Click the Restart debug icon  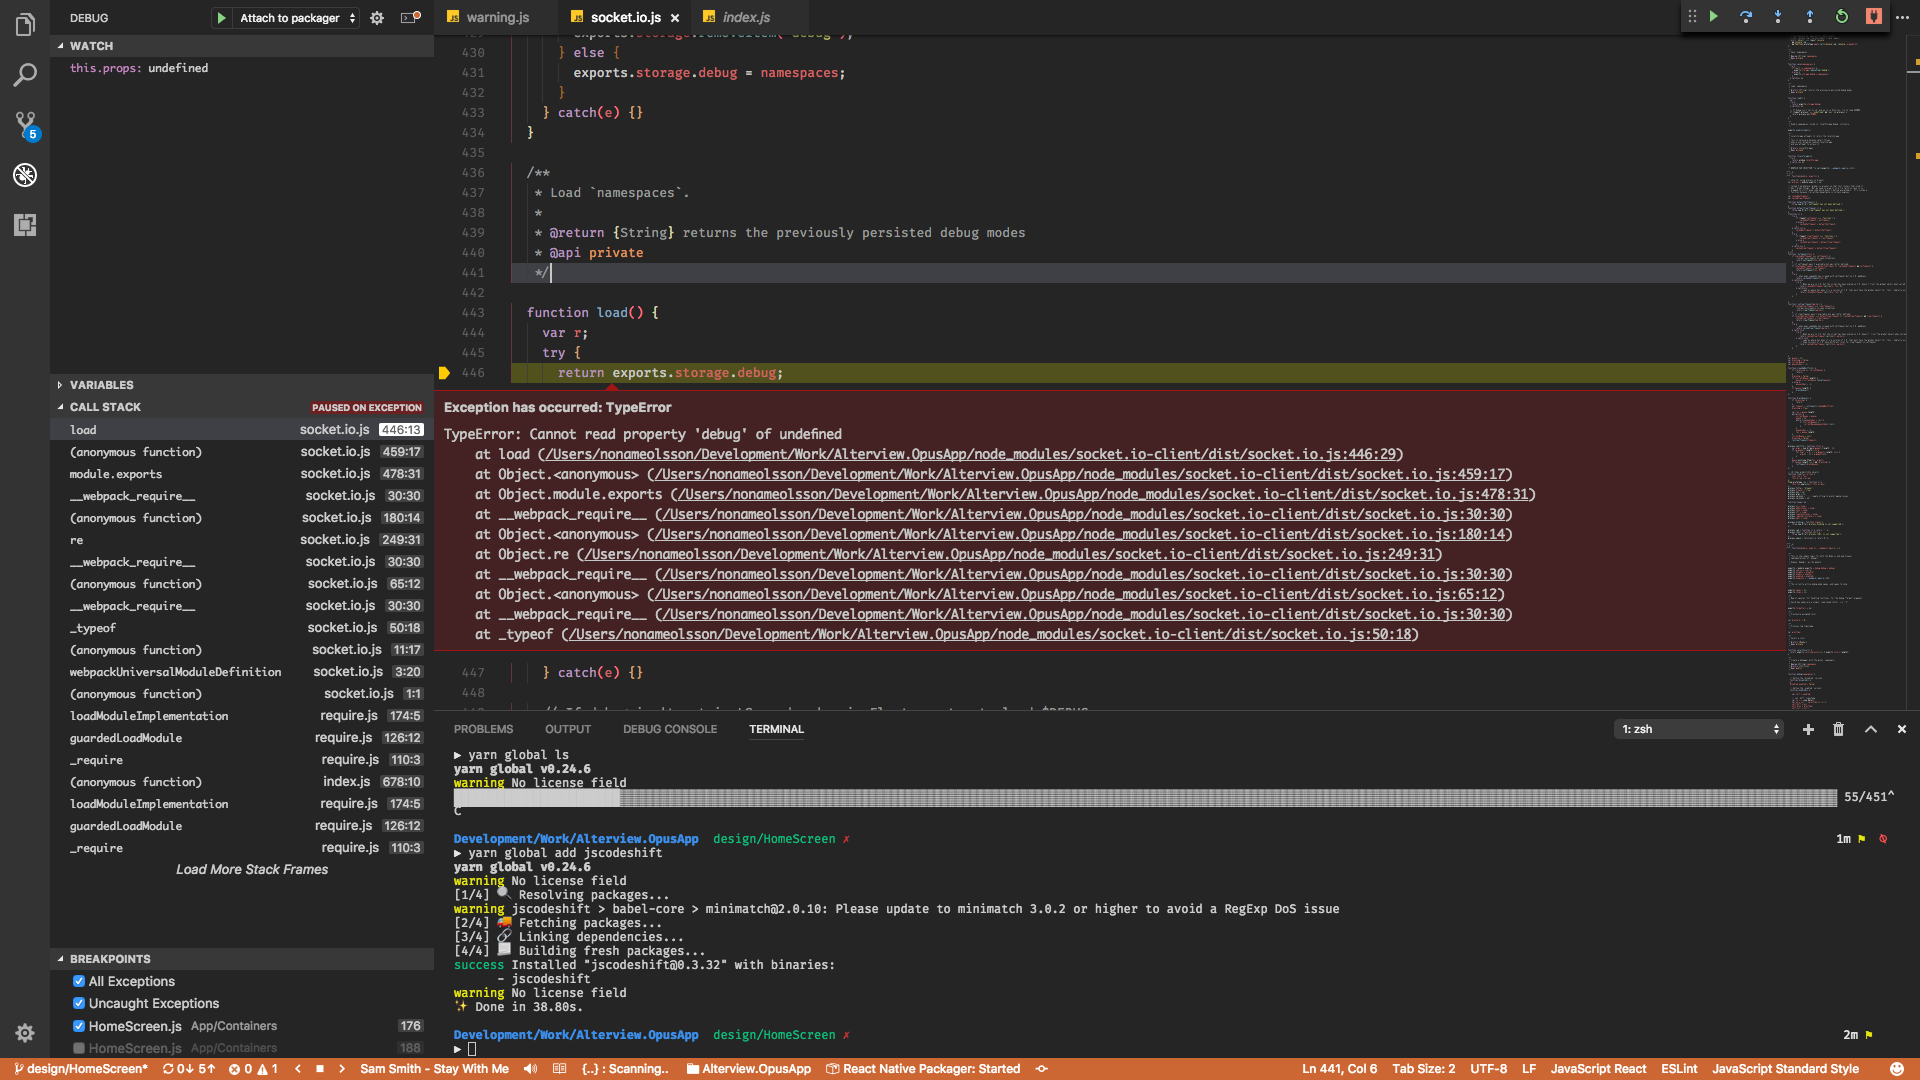(x=1842, y=17)
